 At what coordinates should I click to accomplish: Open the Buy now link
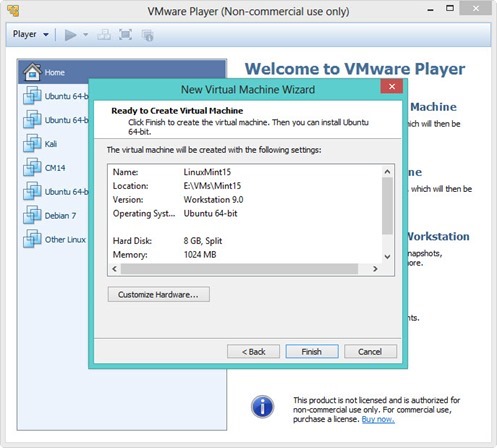pyautogui.click(x=378, y=419)
